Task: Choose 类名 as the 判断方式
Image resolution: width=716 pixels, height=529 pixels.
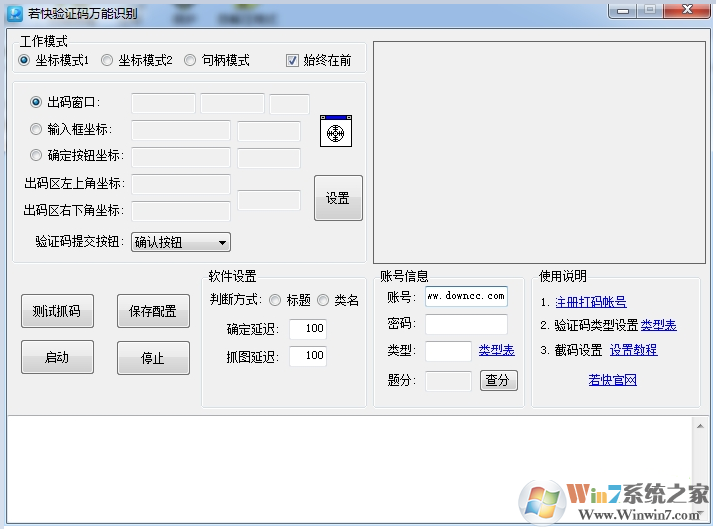Action: 323,300
